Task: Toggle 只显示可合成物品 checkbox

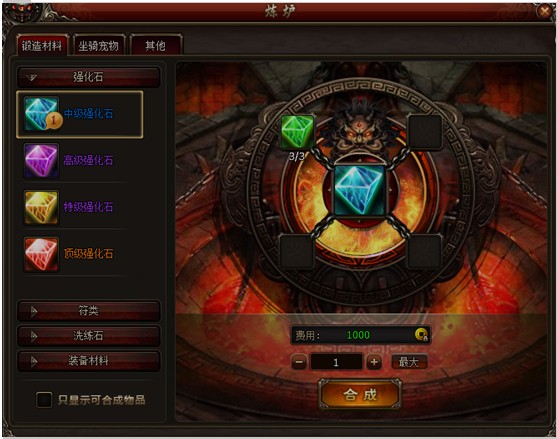Action: [x=44, y=400]
